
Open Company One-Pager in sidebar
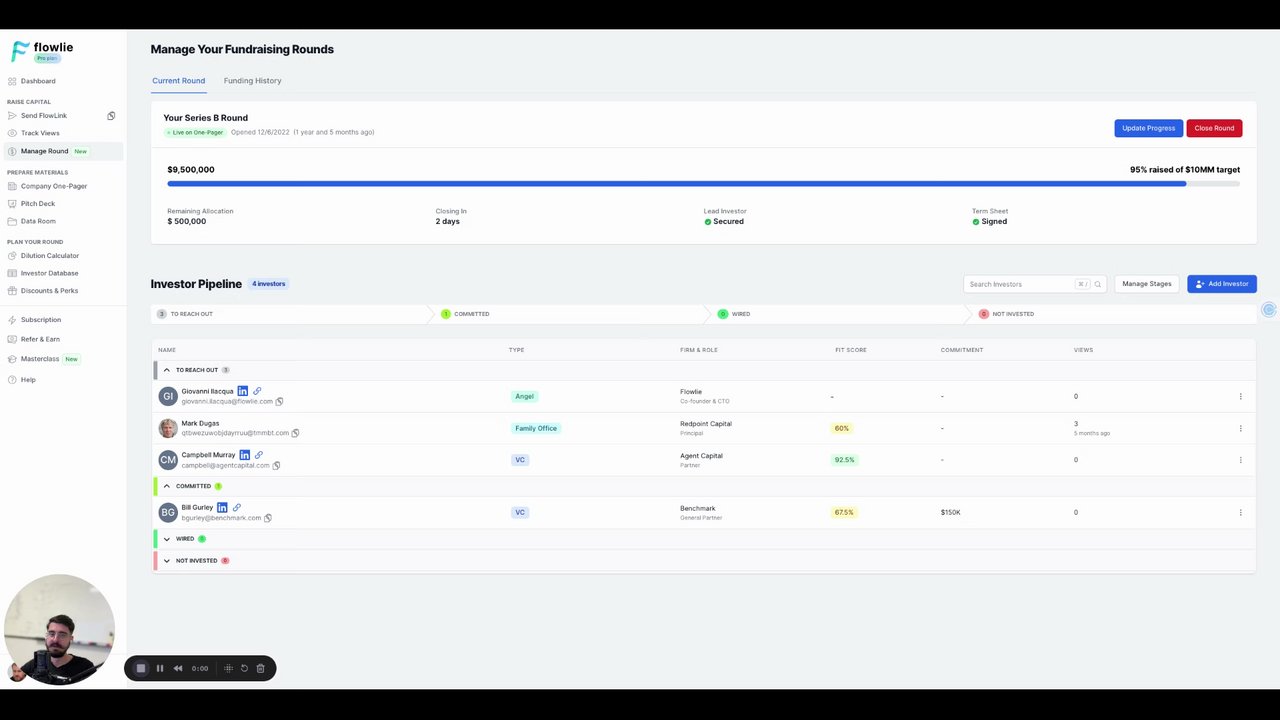(54, 186)
